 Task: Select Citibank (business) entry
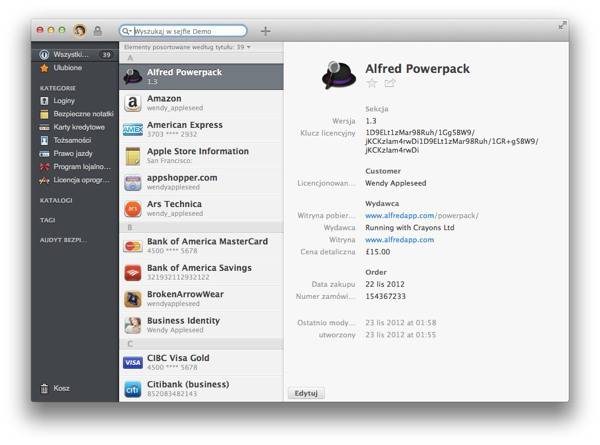pos(201,389)
